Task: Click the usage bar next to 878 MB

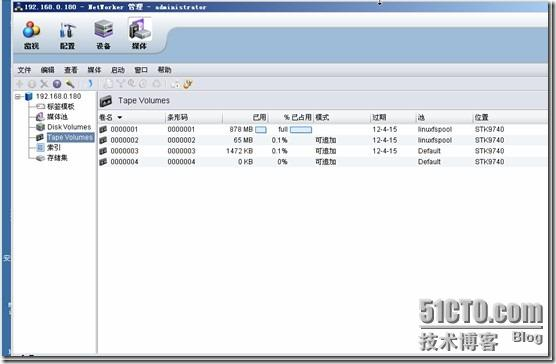Action: click(261, 130)
